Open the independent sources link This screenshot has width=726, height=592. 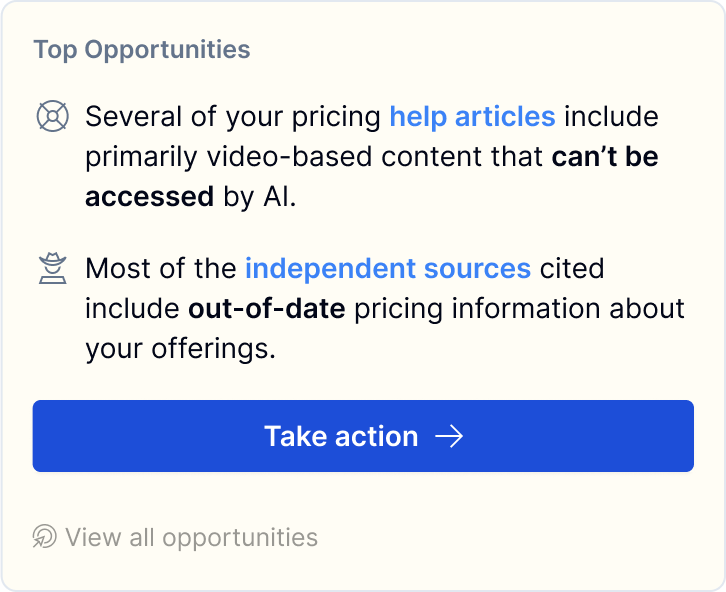(388, 268)
